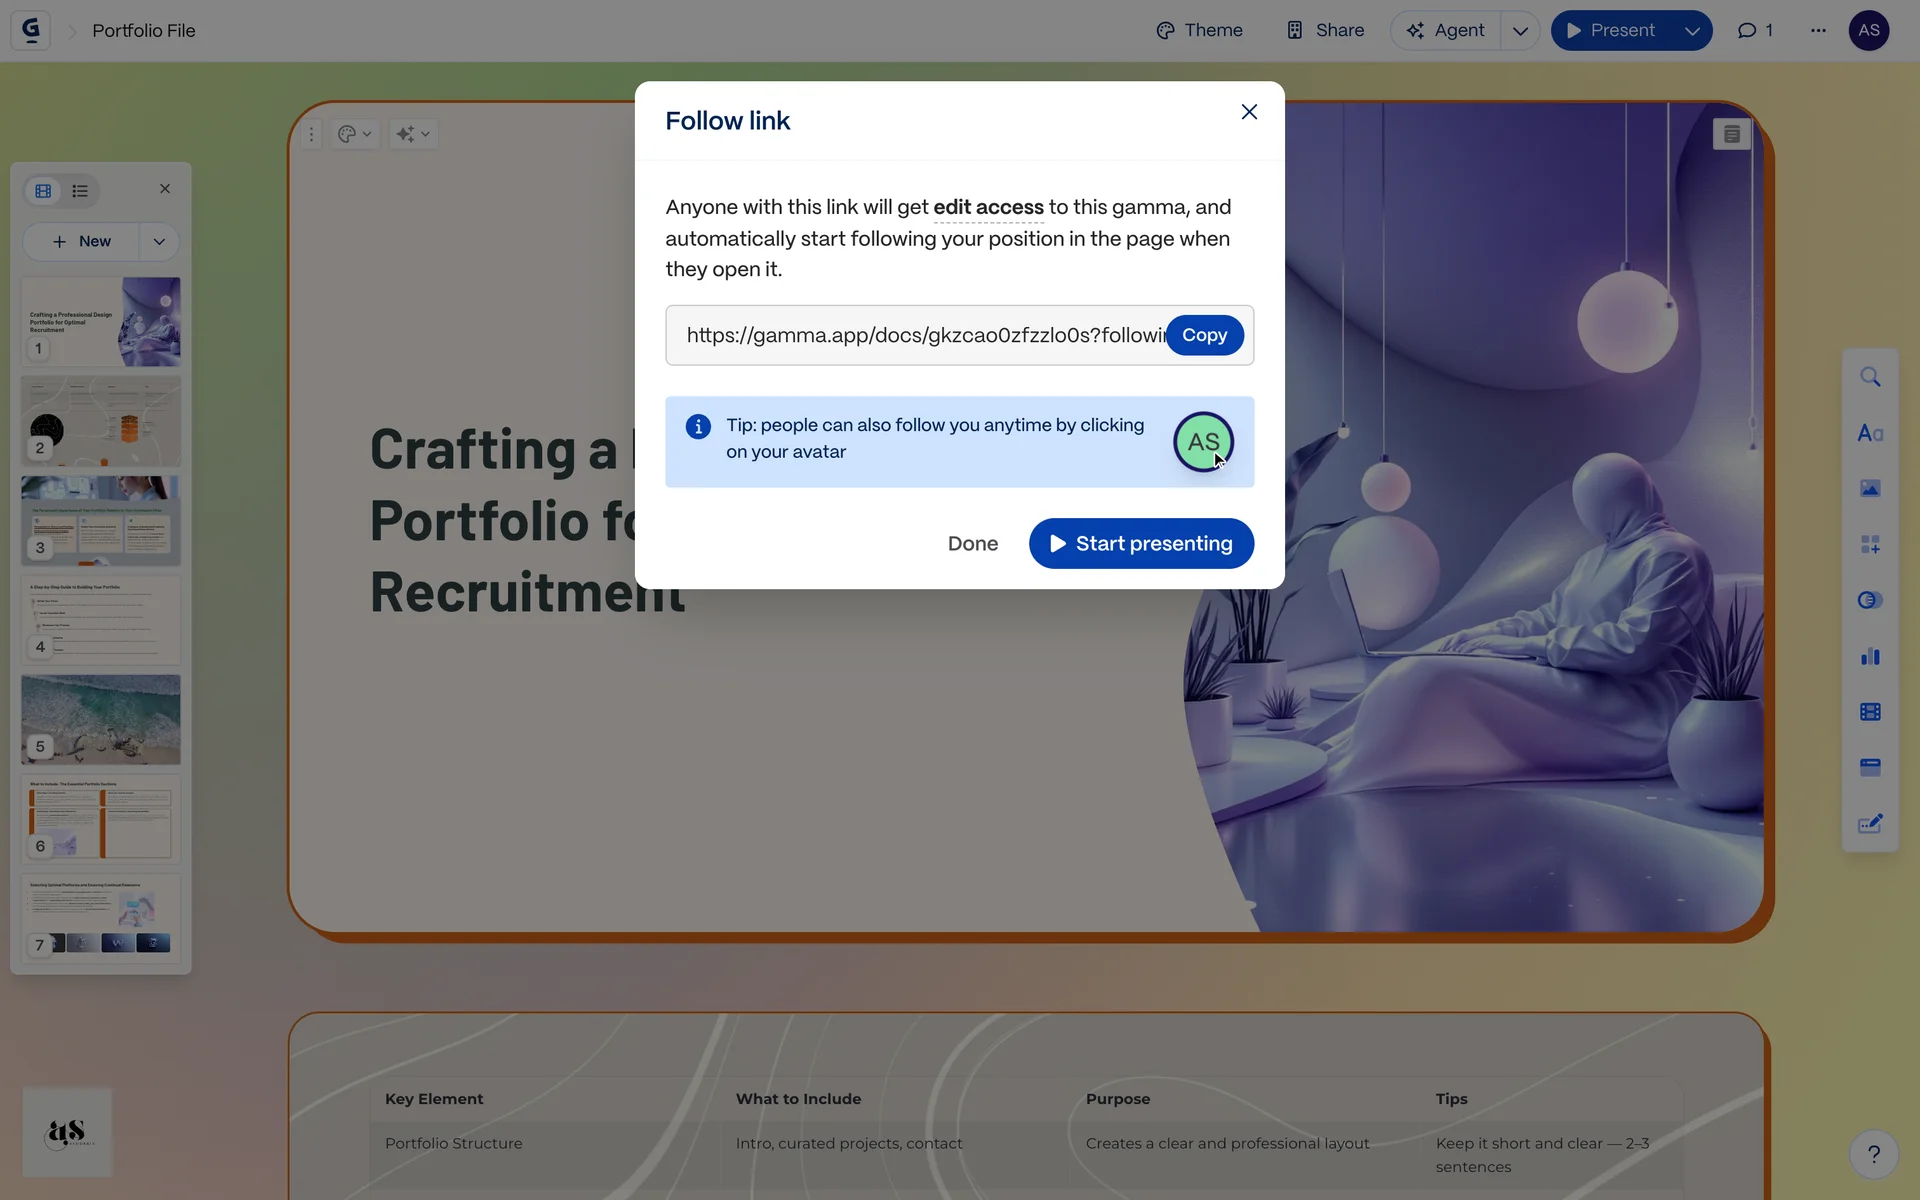Open the Gamma home logo
Viewport: 1920px width, 1200px height.
(31, 30)
